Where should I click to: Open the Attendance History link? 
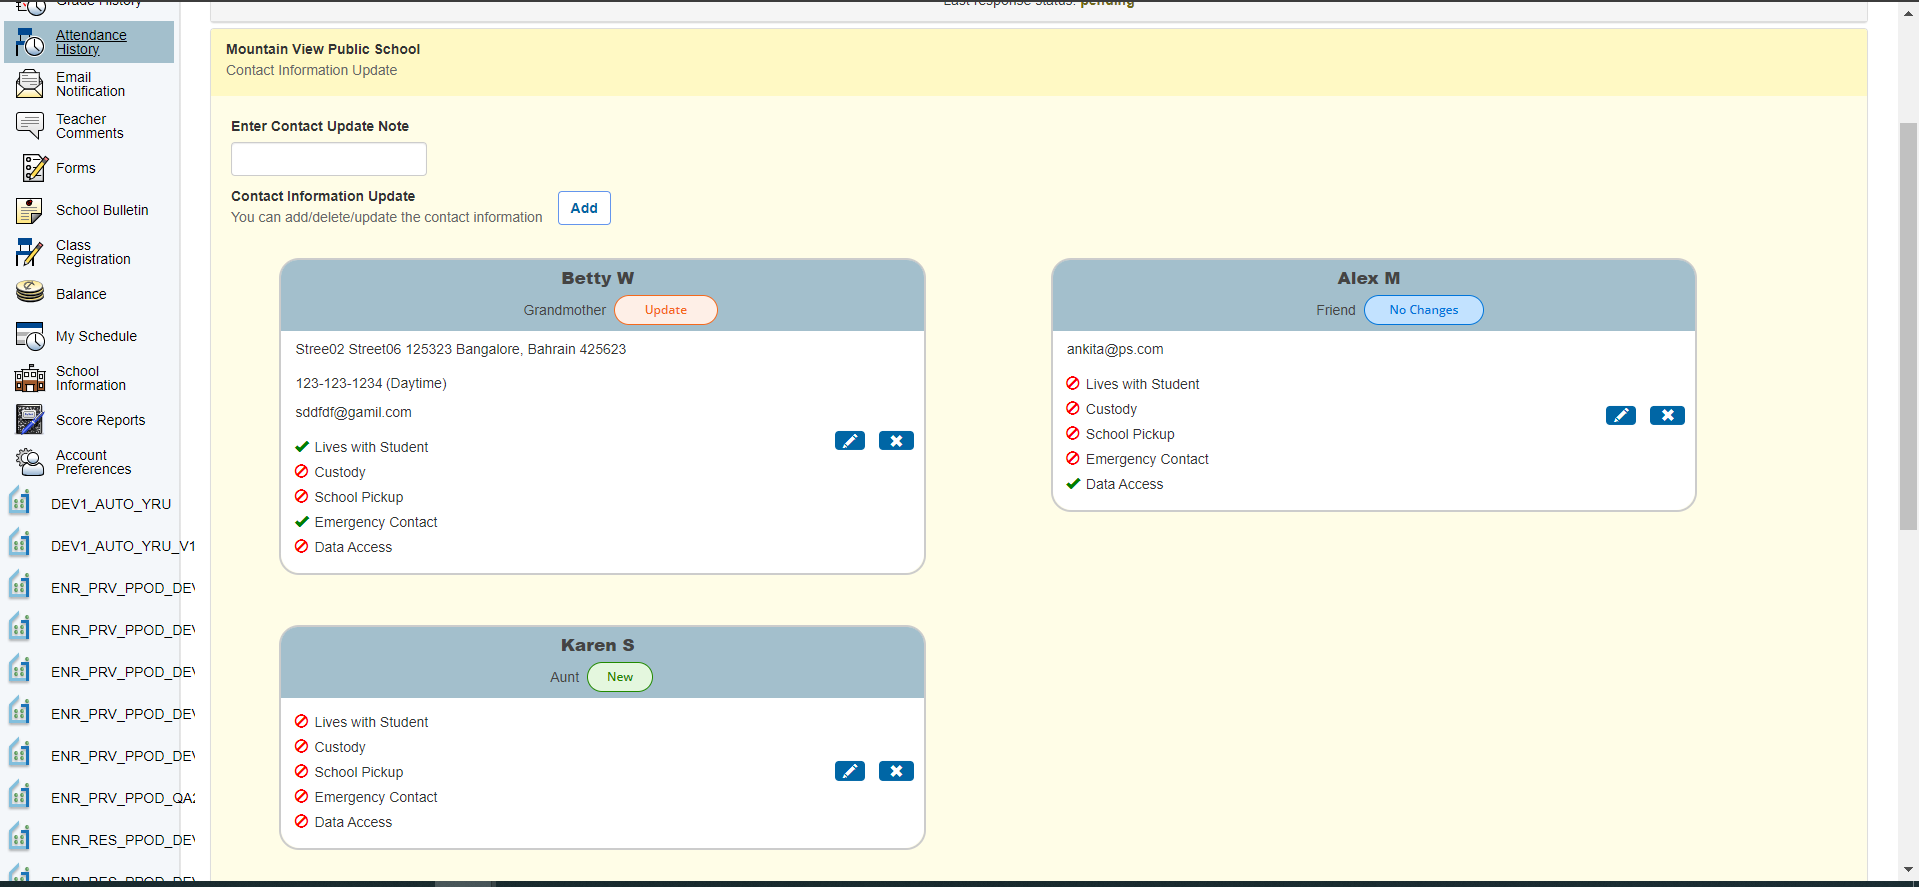90,42
